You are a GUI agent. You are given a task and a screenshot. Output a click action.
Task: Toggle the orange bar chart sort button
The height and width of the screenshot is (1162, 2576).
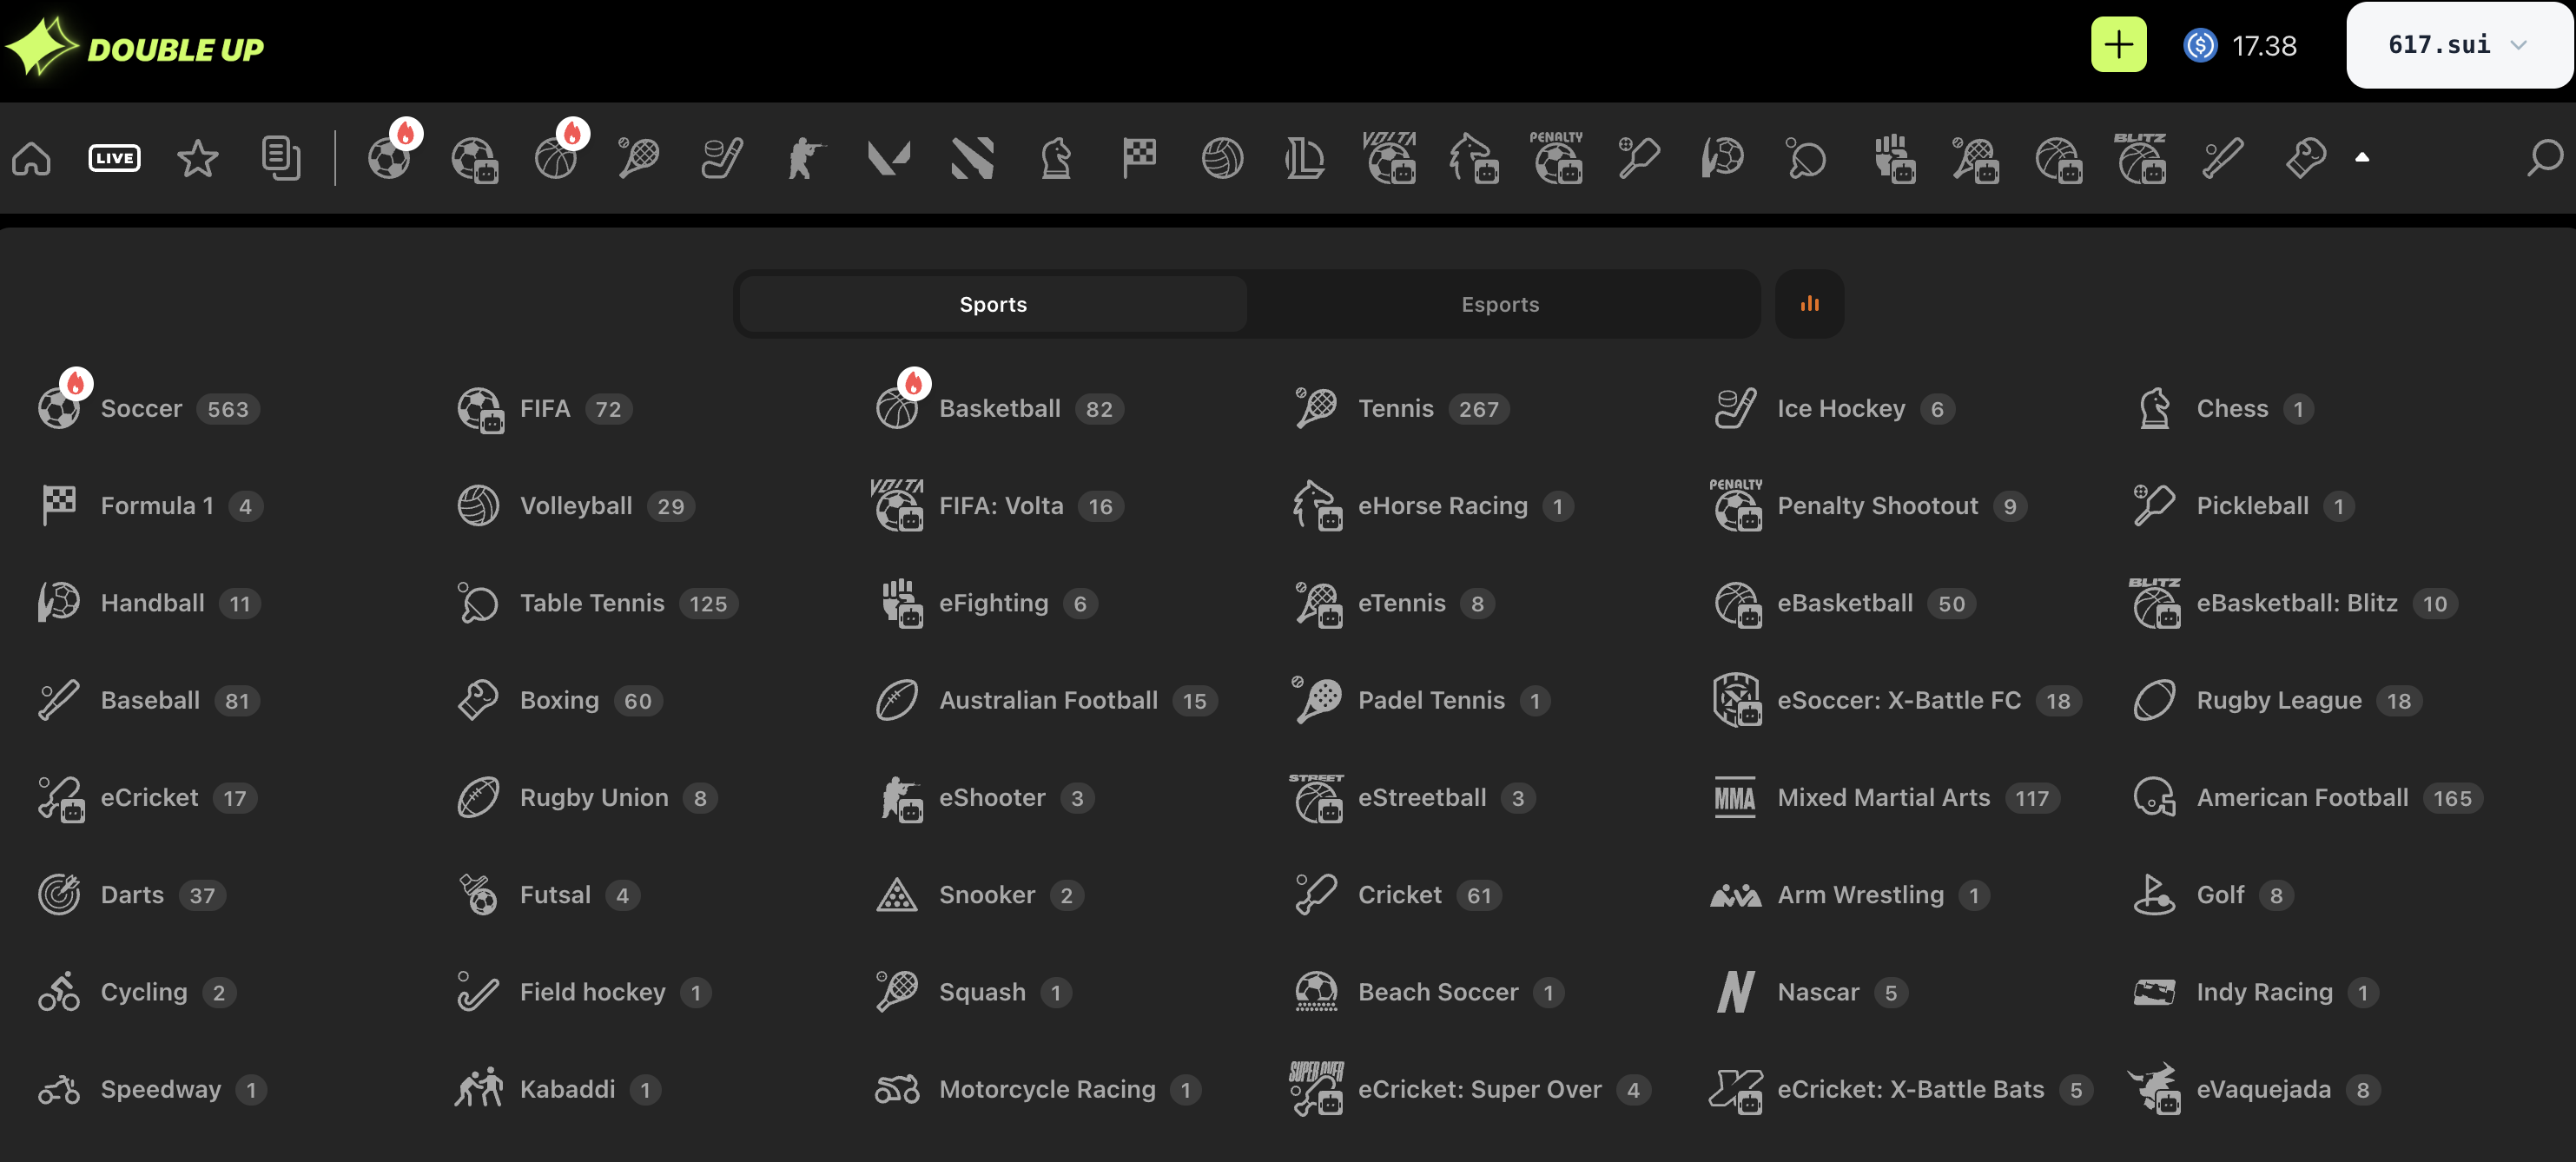[x=1809, y=304]
